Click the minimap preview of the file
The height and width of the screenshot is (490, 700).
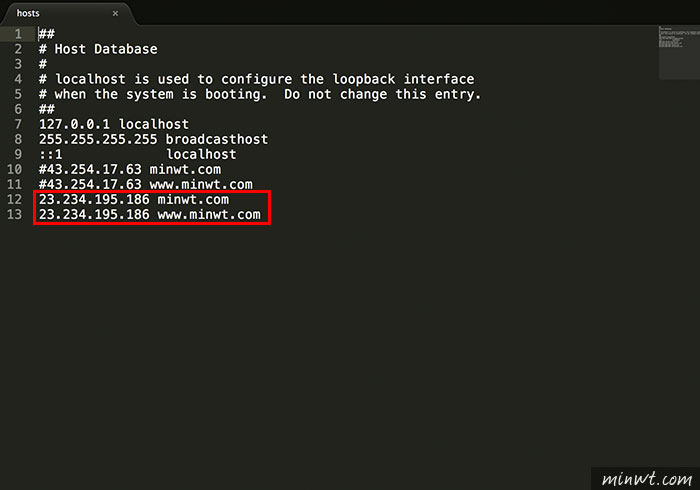click(x=679, y=53)
